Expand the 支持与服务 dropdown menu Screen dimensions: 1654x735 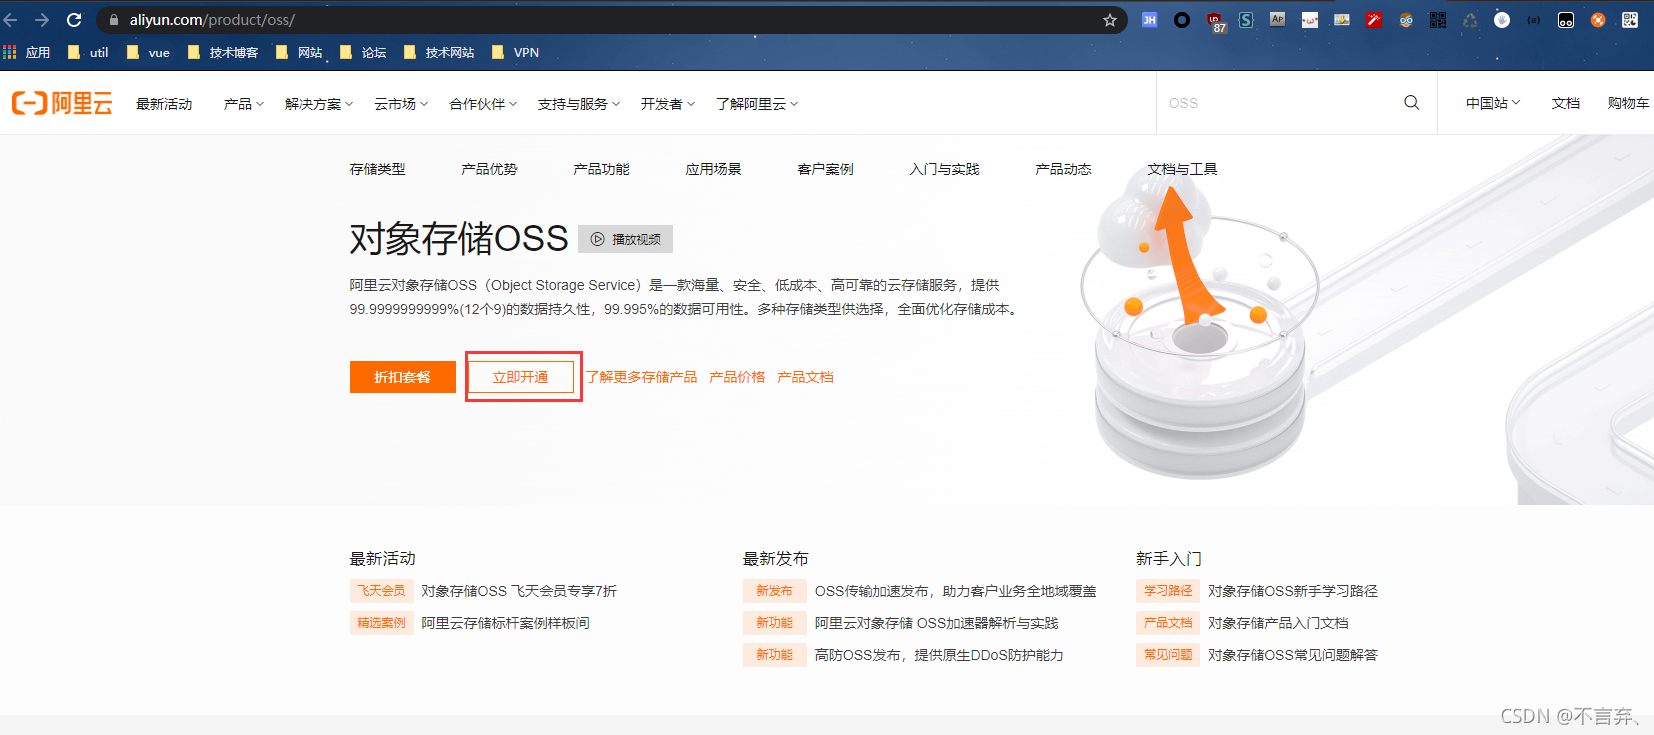579,104
